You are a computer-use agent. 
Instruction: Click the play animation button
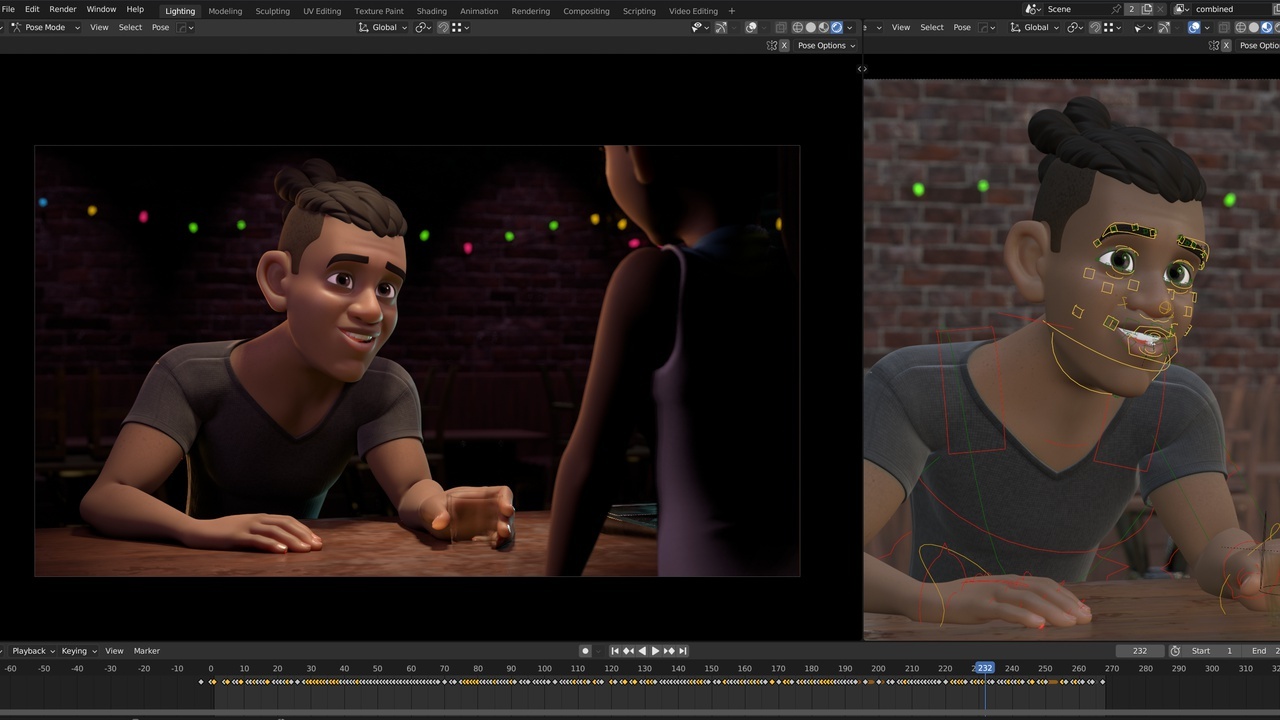[x=655, y=651]
